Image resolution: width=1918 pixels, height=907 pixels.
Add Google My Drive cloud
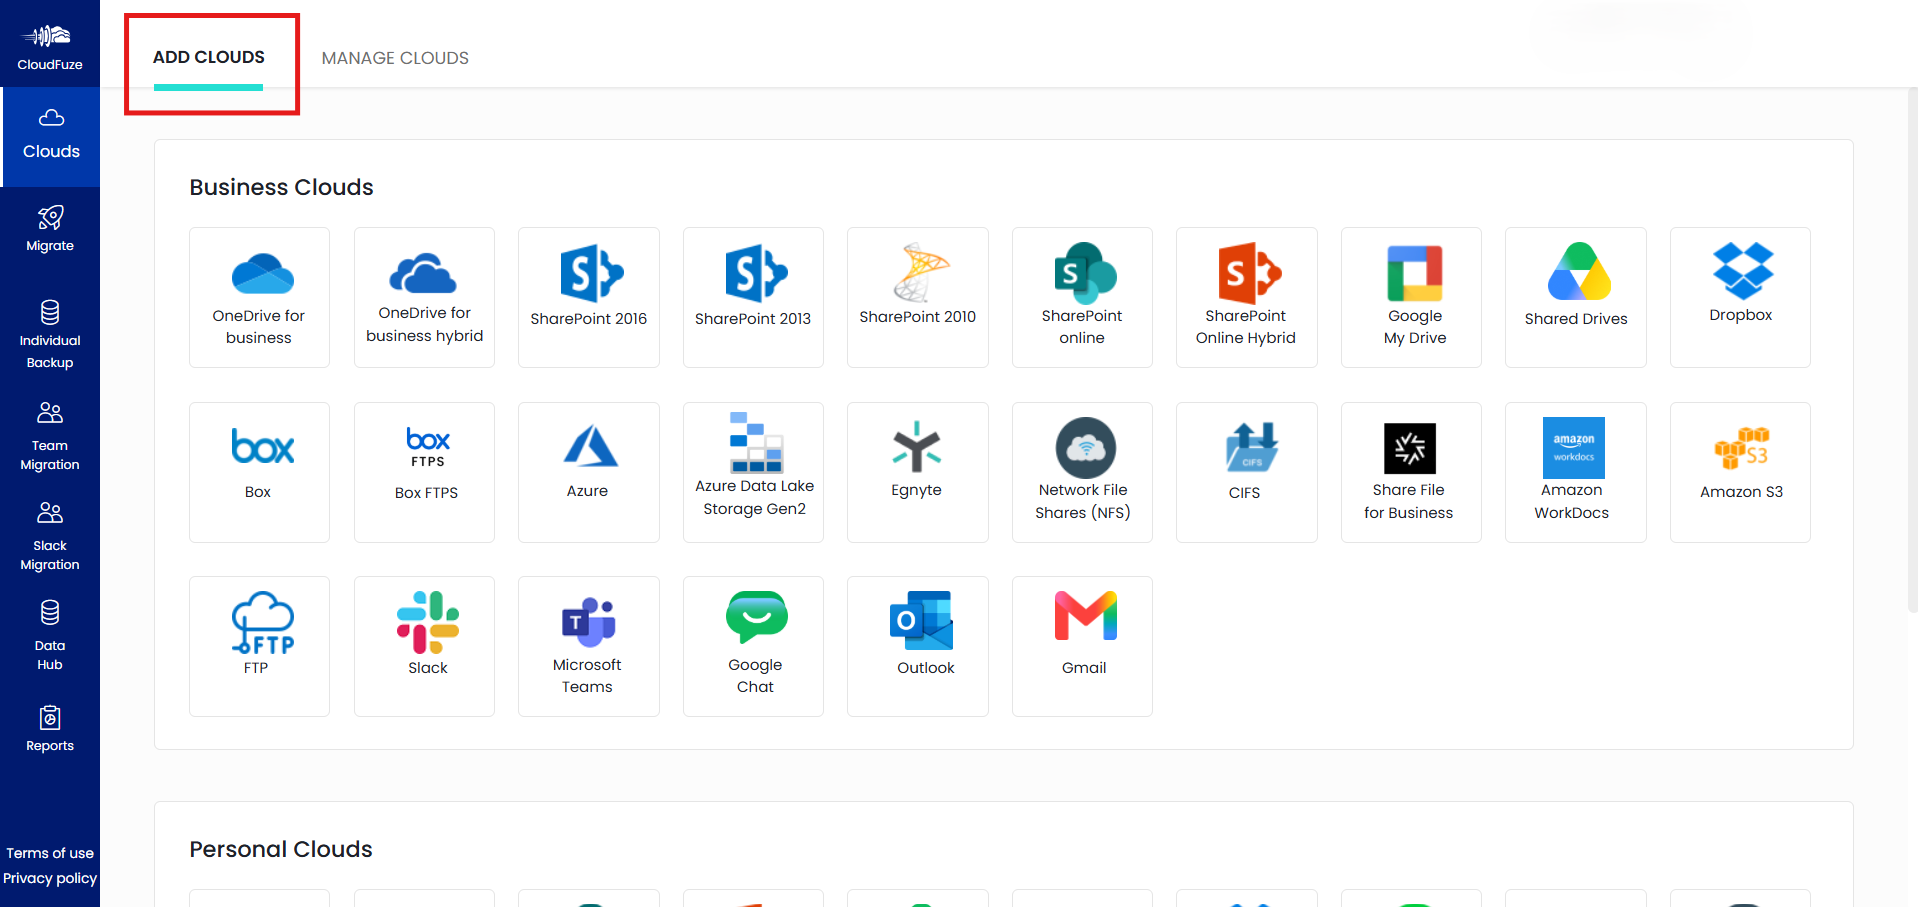tap(1411, 297)
